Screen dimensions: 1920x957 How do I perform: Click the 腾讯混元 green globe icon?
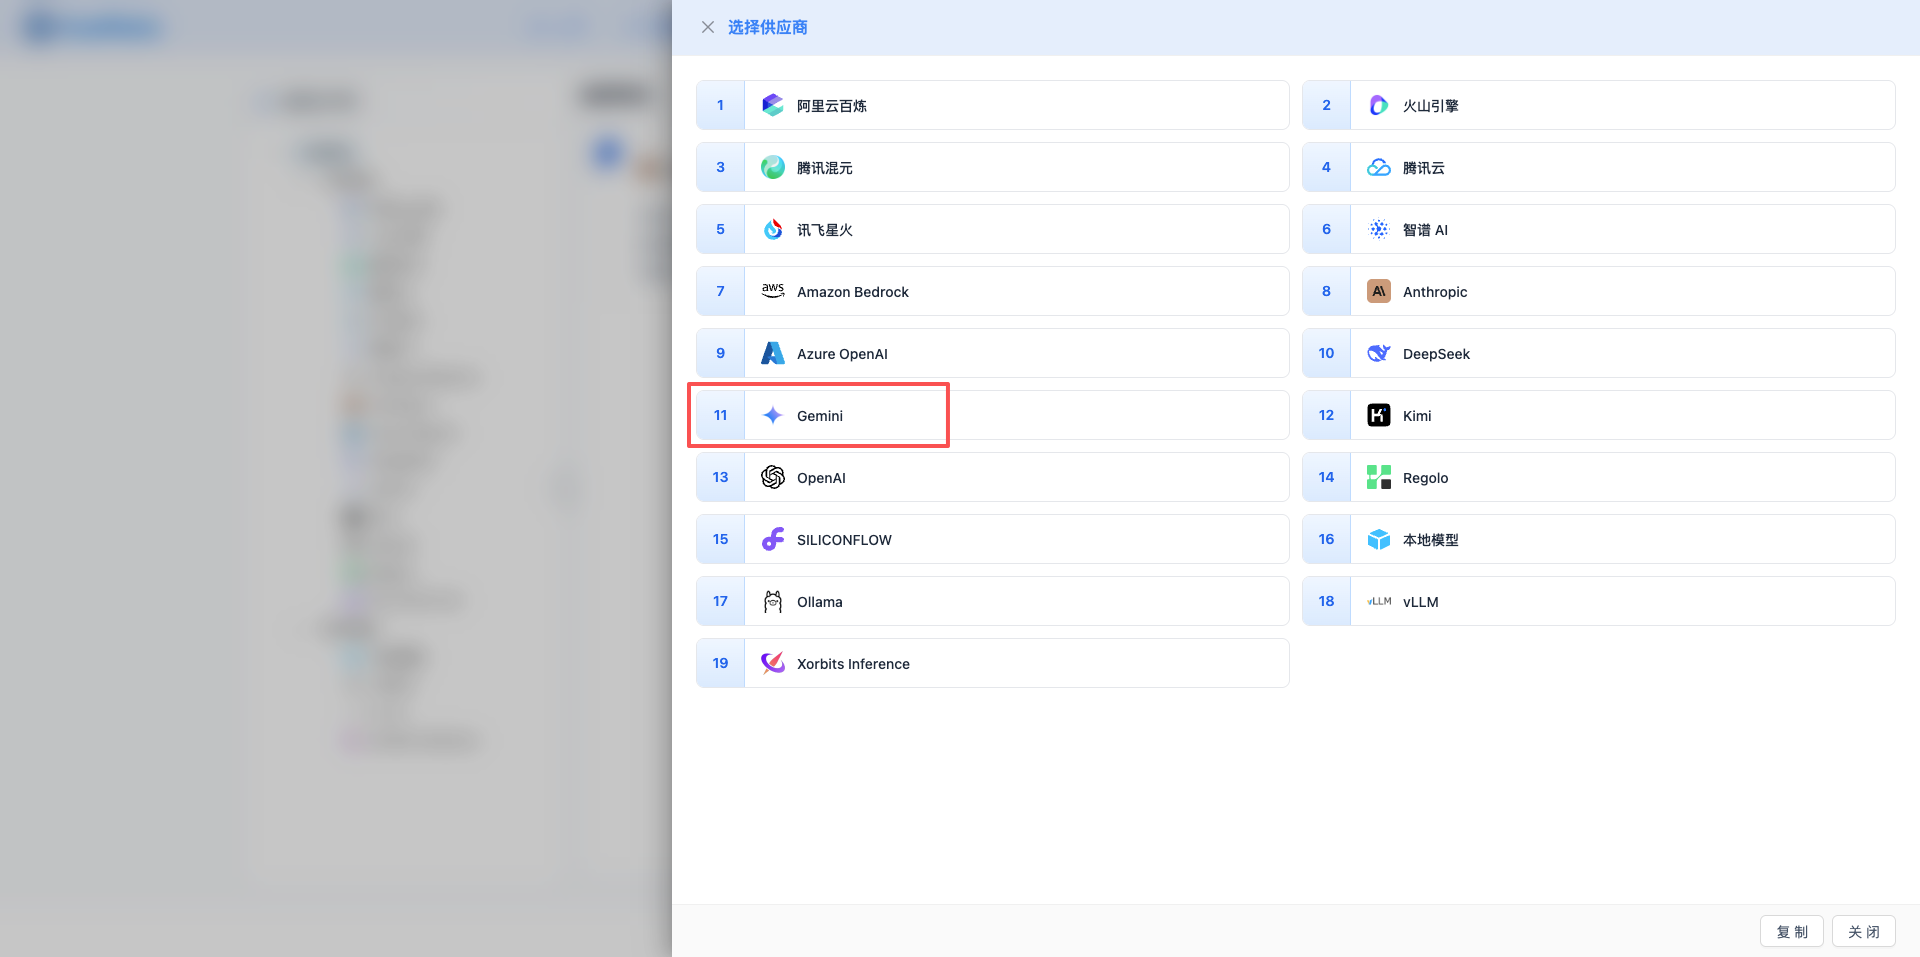pyautogui.click(x=772, y=167)
